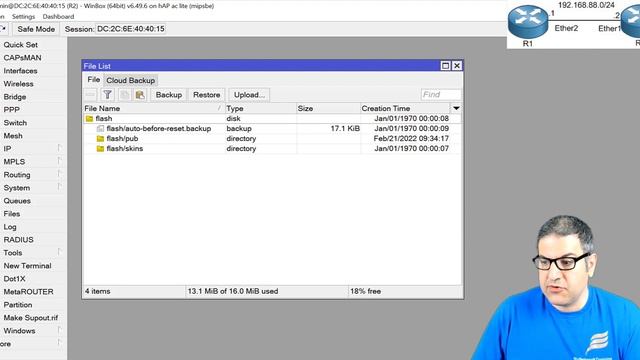Maximize the File List window
The height and width of the screenshot is (360, 640).
(x=445, y=66)
